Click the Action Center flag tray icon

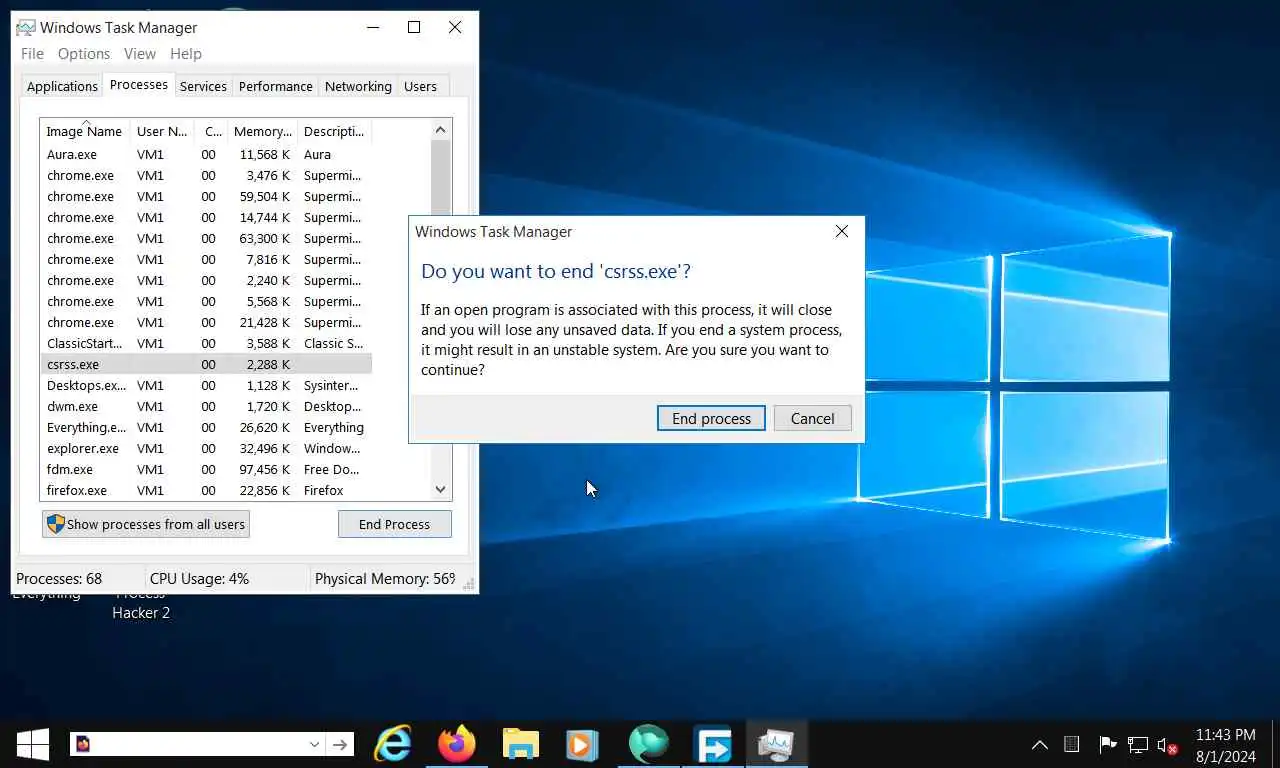1107,744
